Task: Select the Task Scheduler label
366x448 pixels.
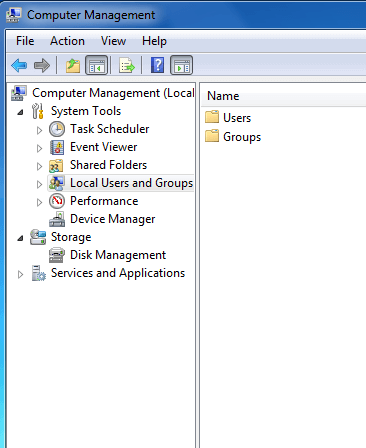Action: 109,129
